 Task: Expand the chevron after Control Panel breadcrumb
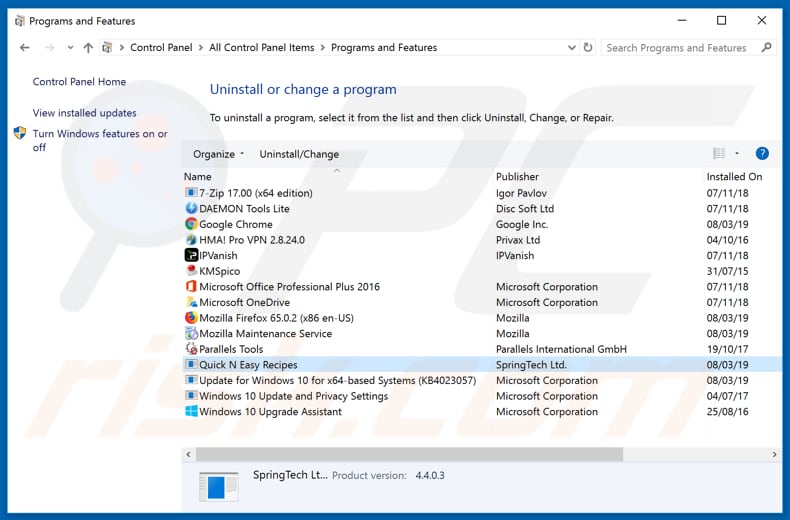click(201, 47)
